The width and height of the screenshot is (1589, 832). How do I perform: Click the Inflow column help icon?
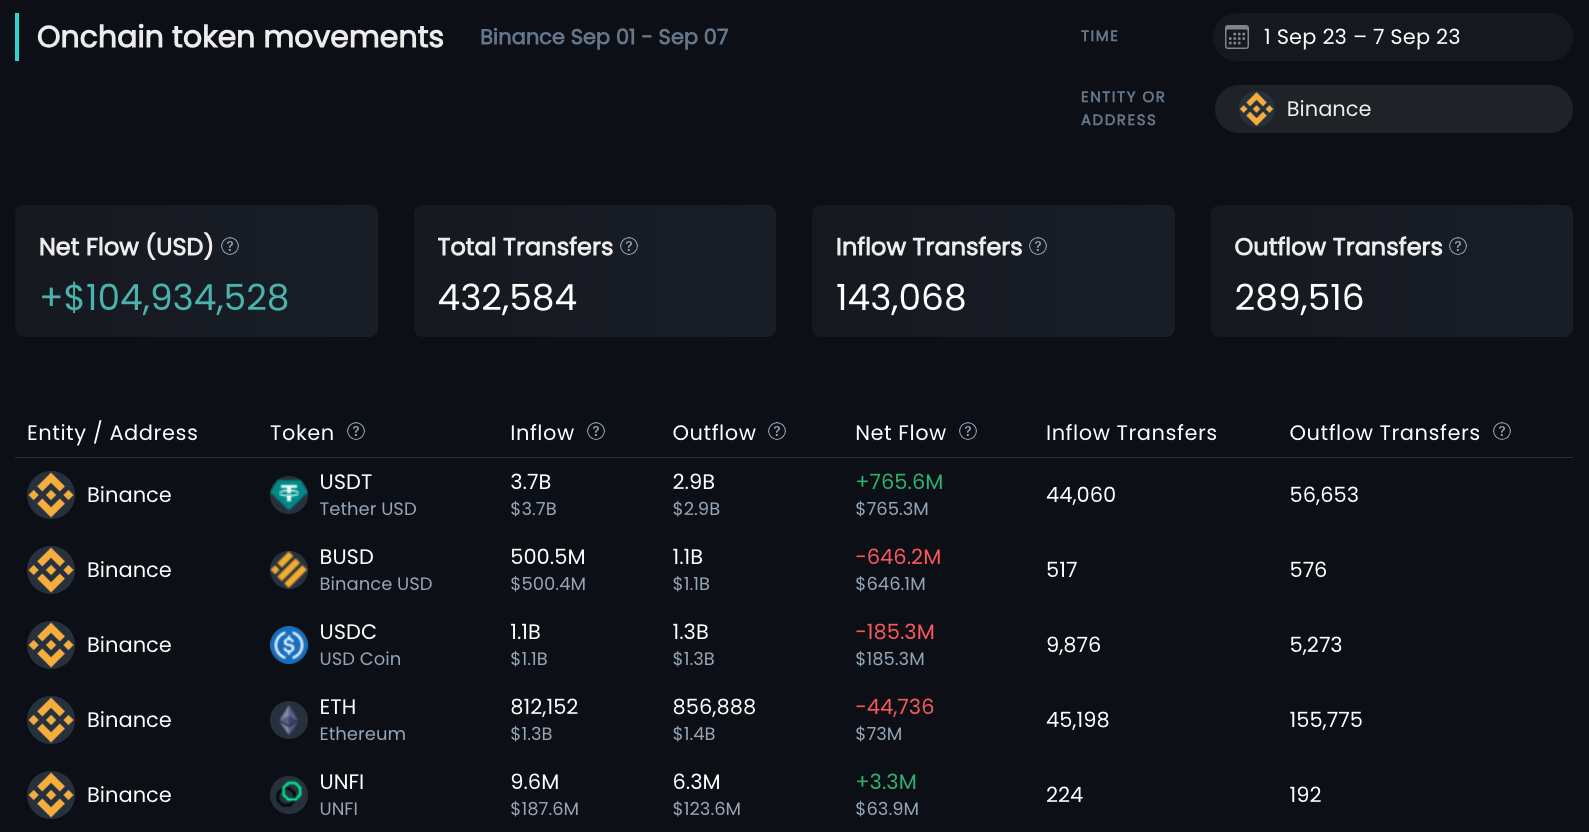tap(596, 431)
